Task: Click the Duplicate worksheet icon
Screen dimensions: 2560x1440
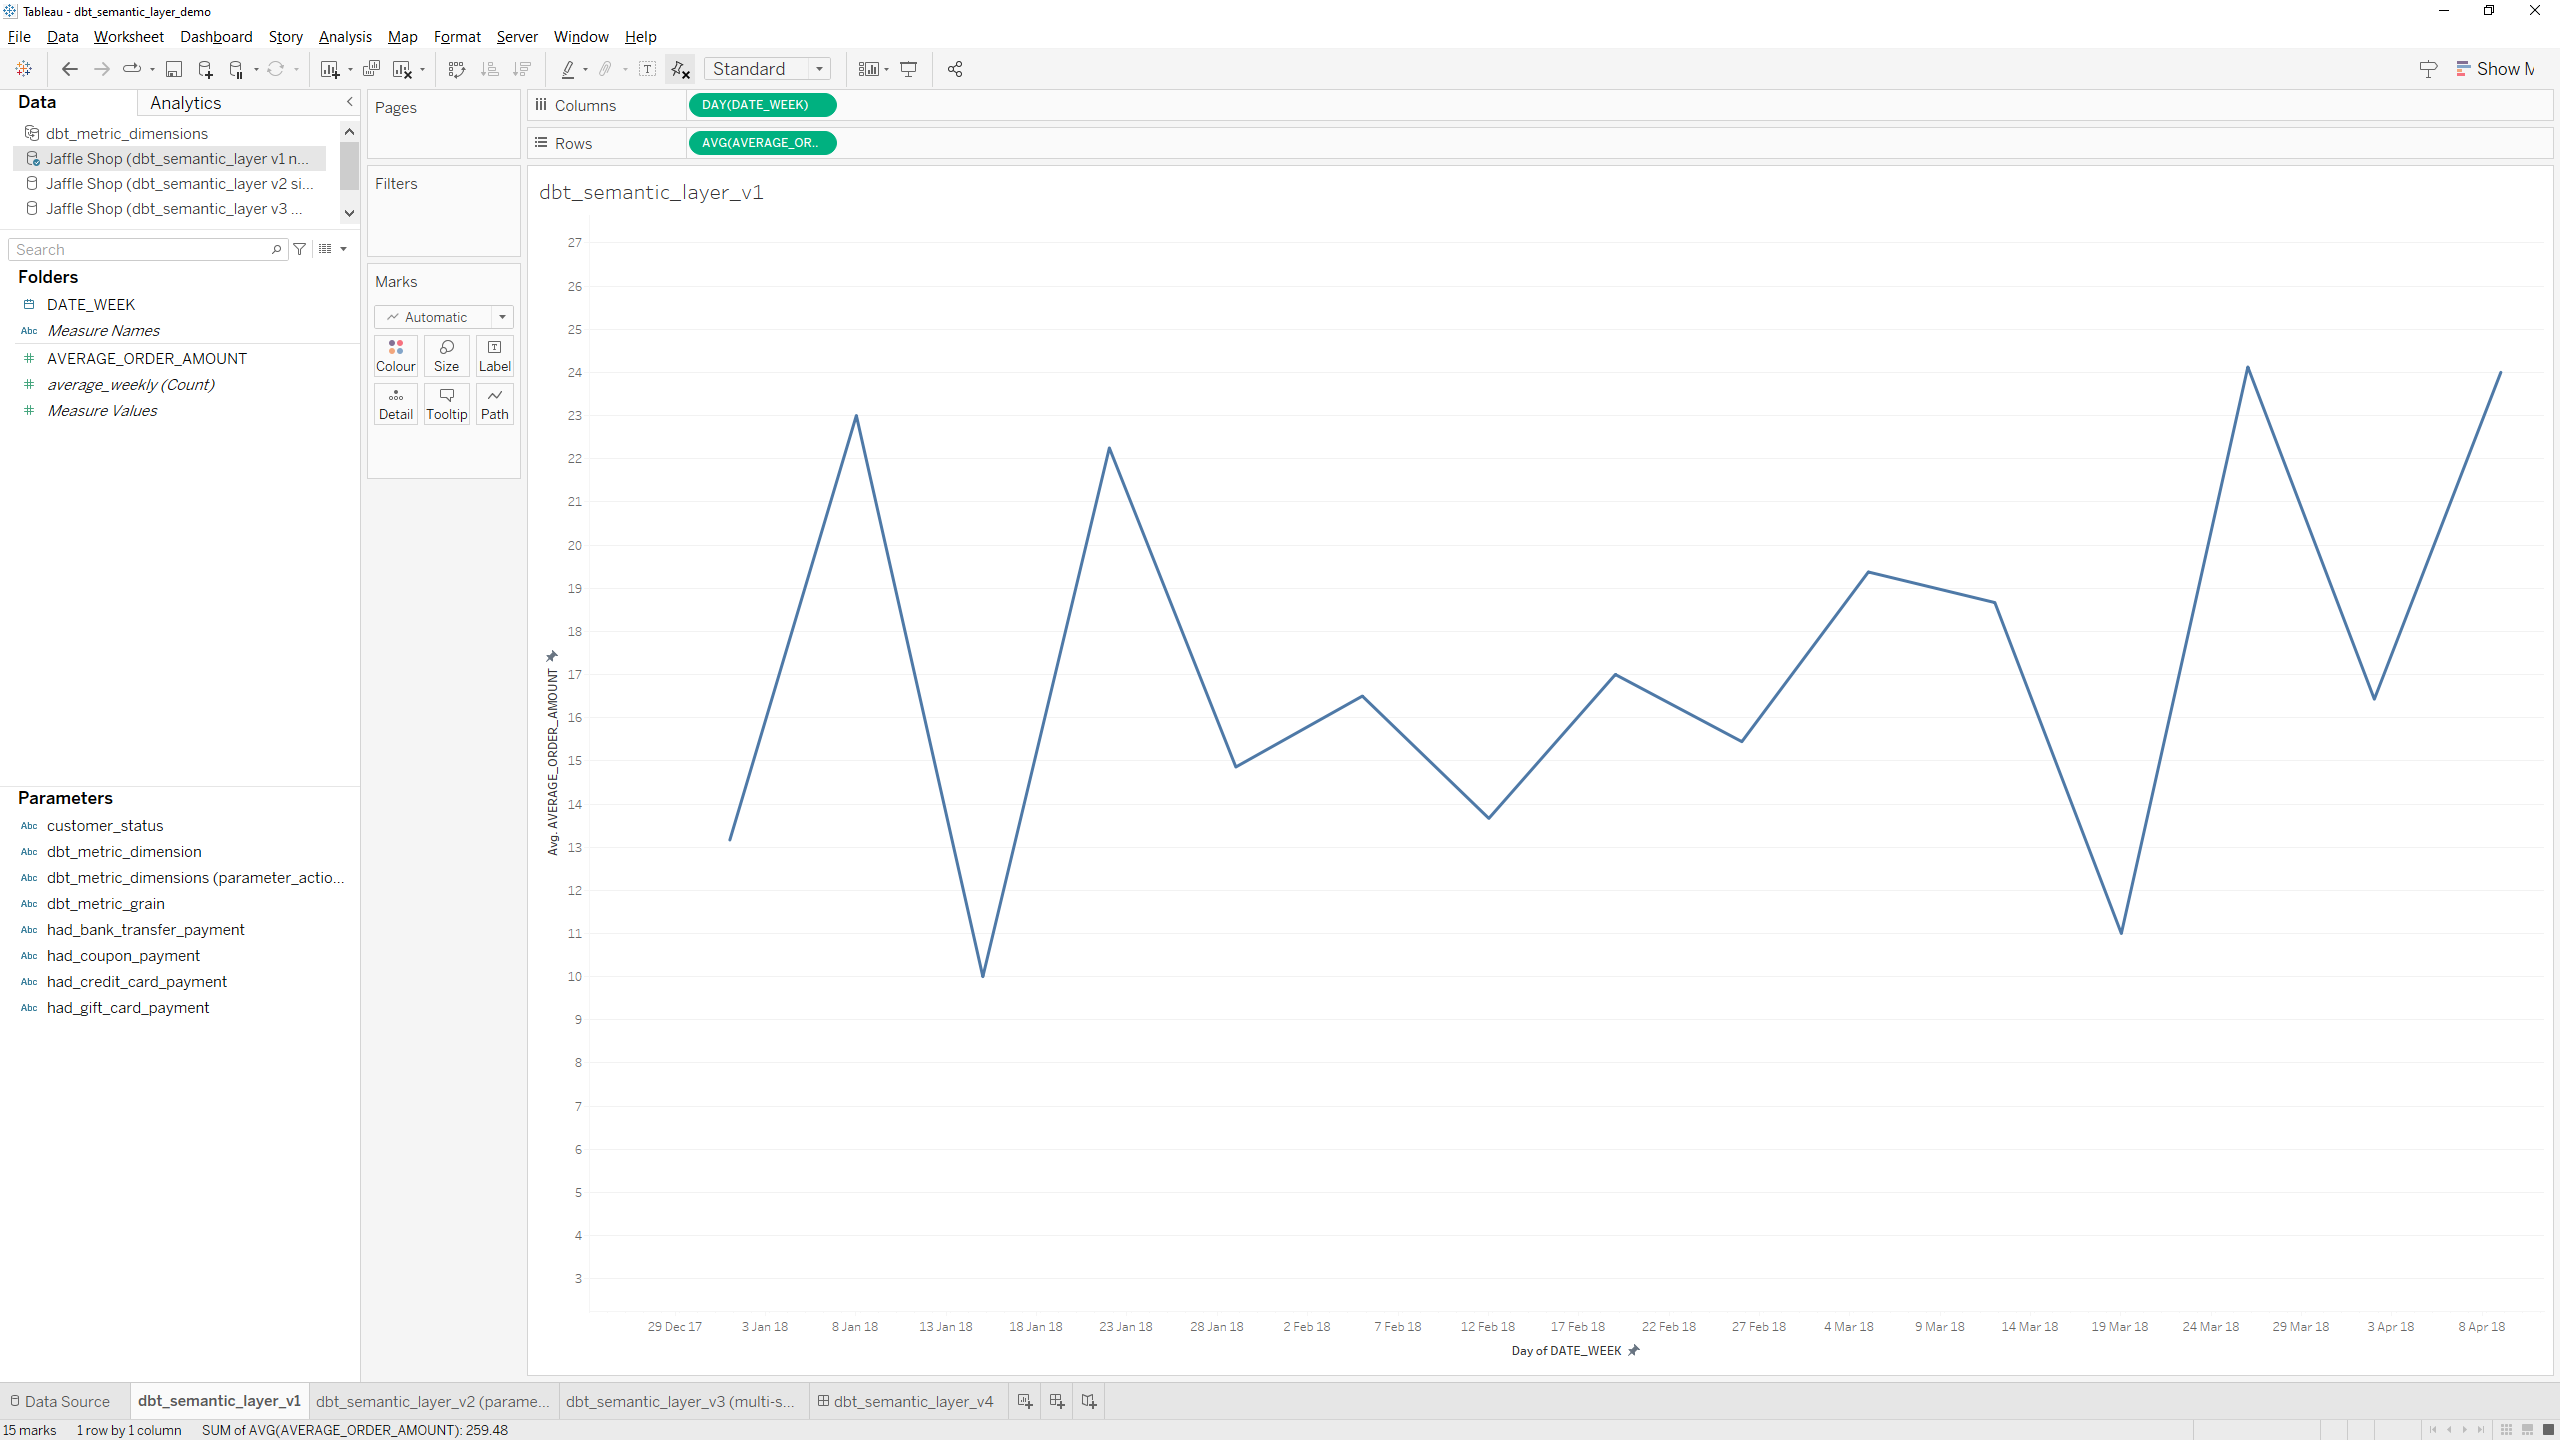Action: pyautogui.click(x=371, y=69)
